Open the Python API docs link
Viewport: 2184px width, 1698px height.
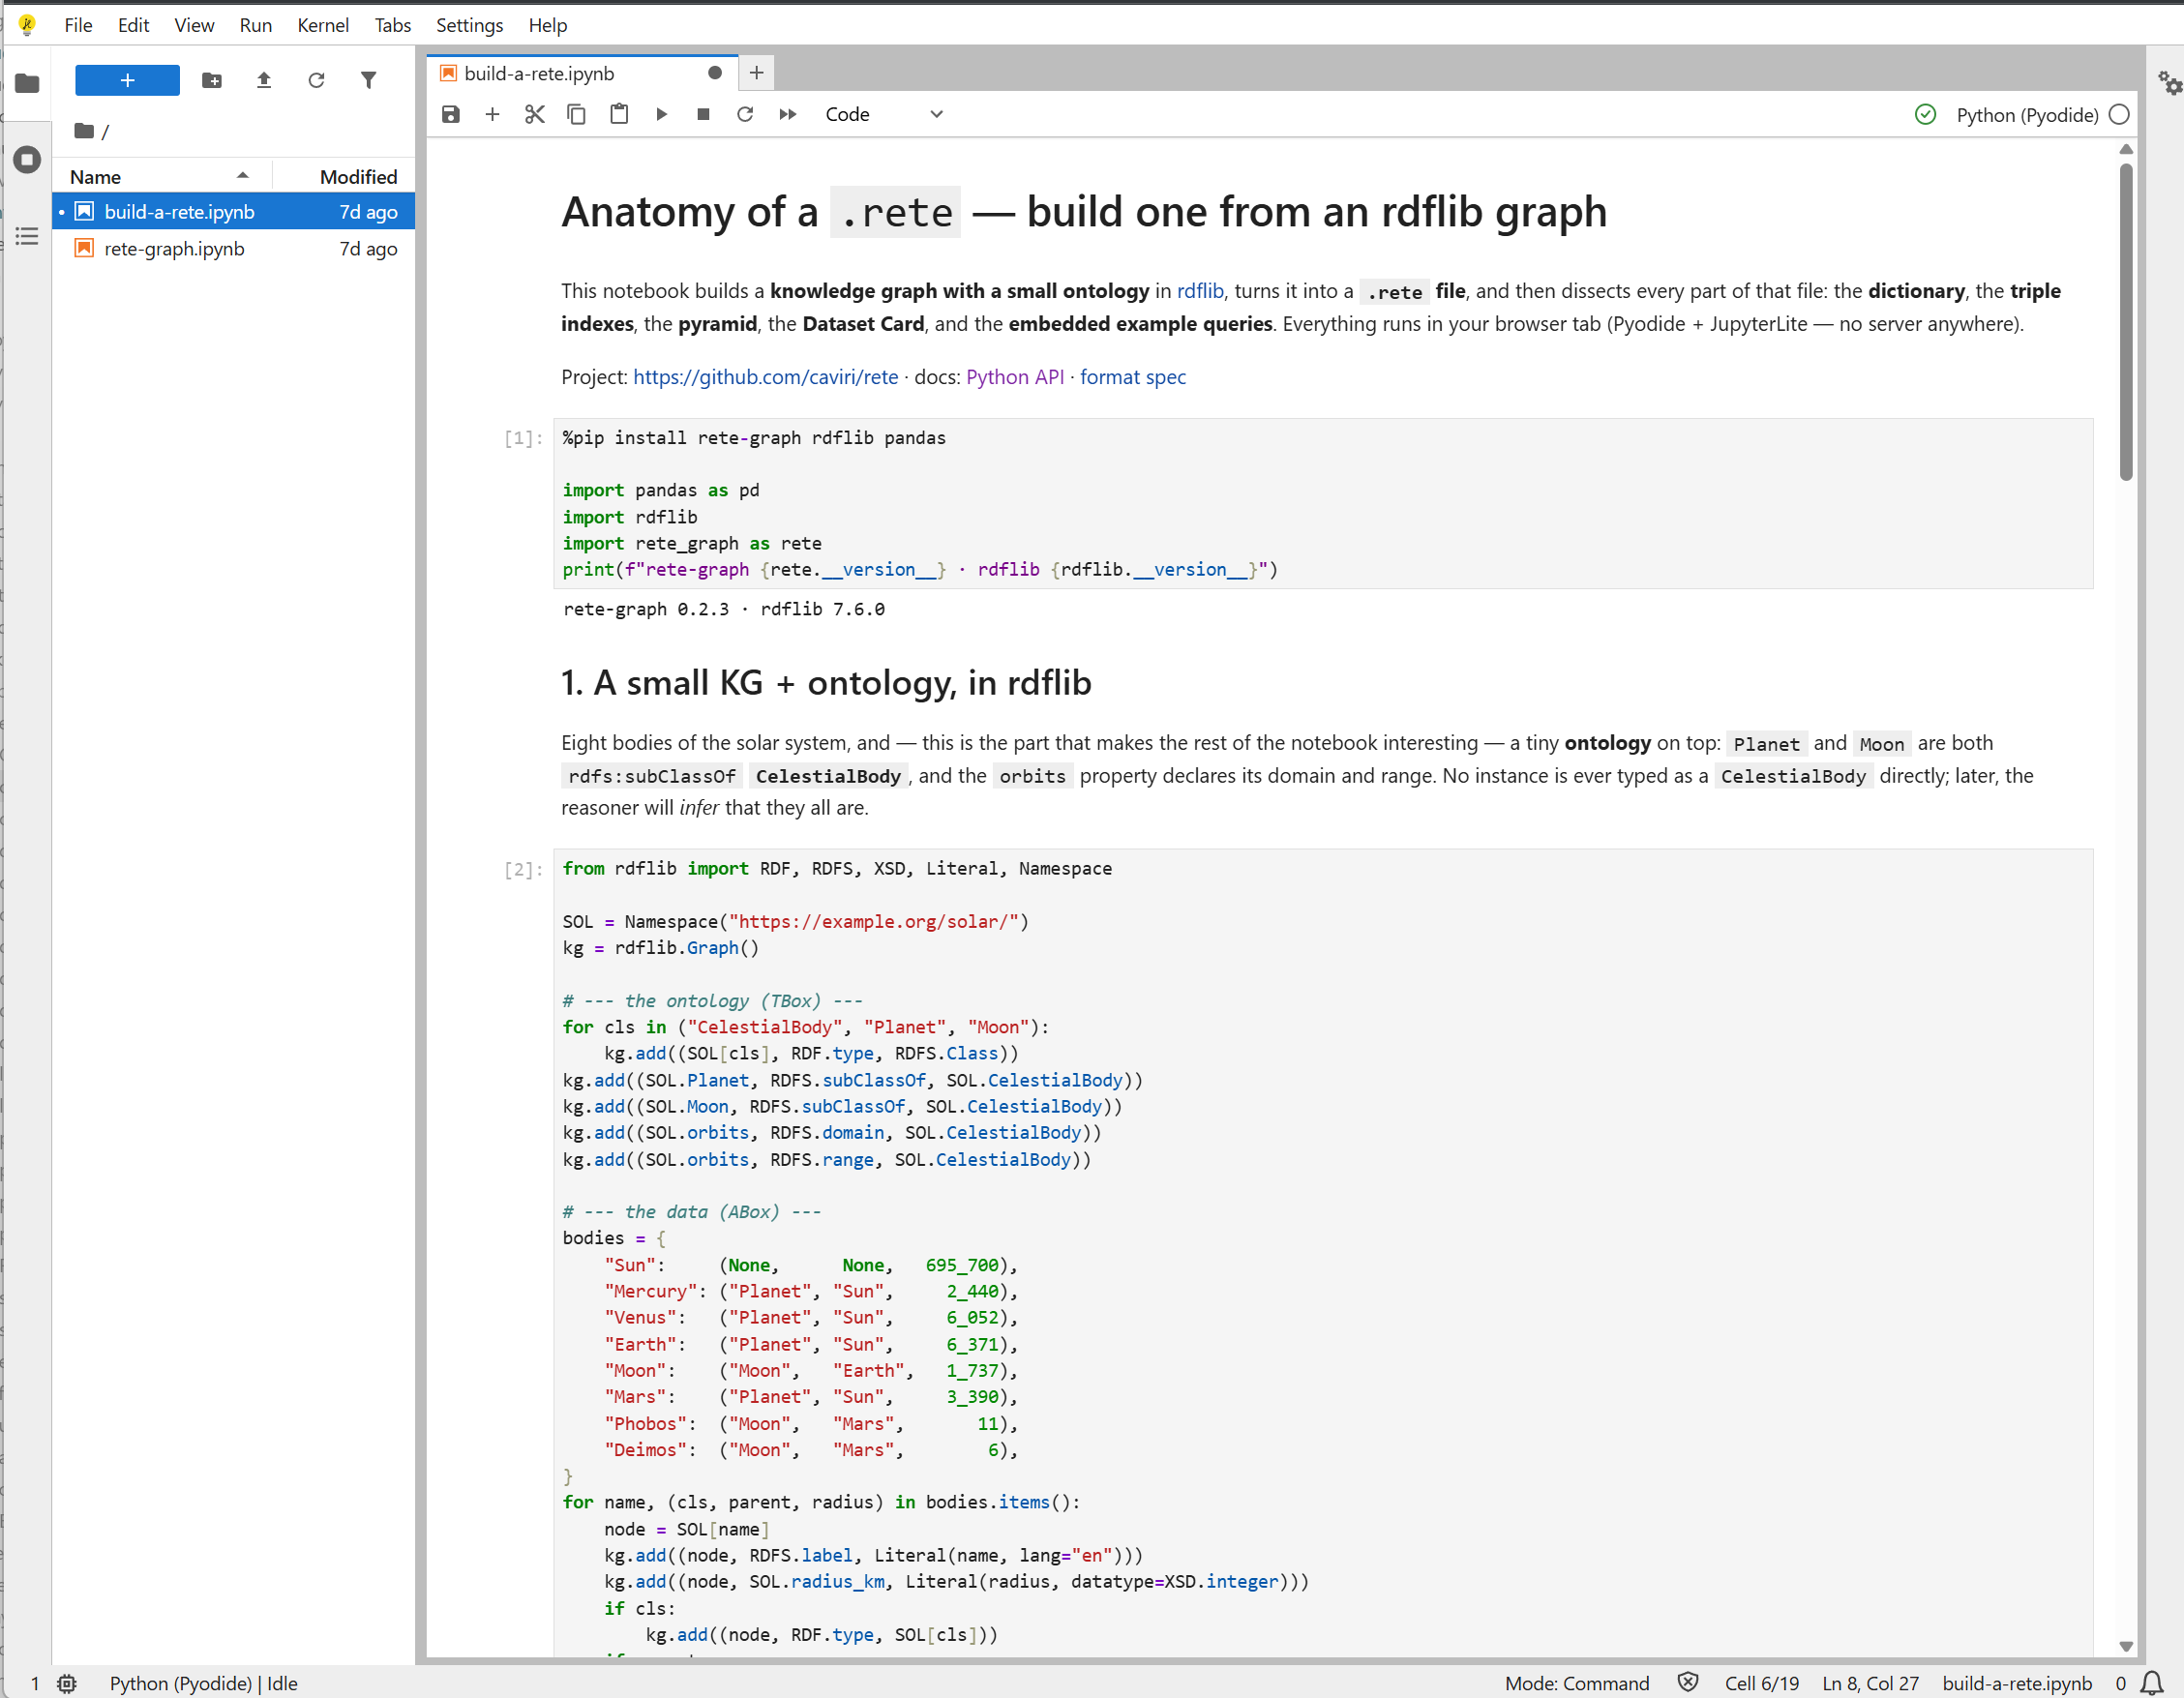click(x=1014, y=377)
